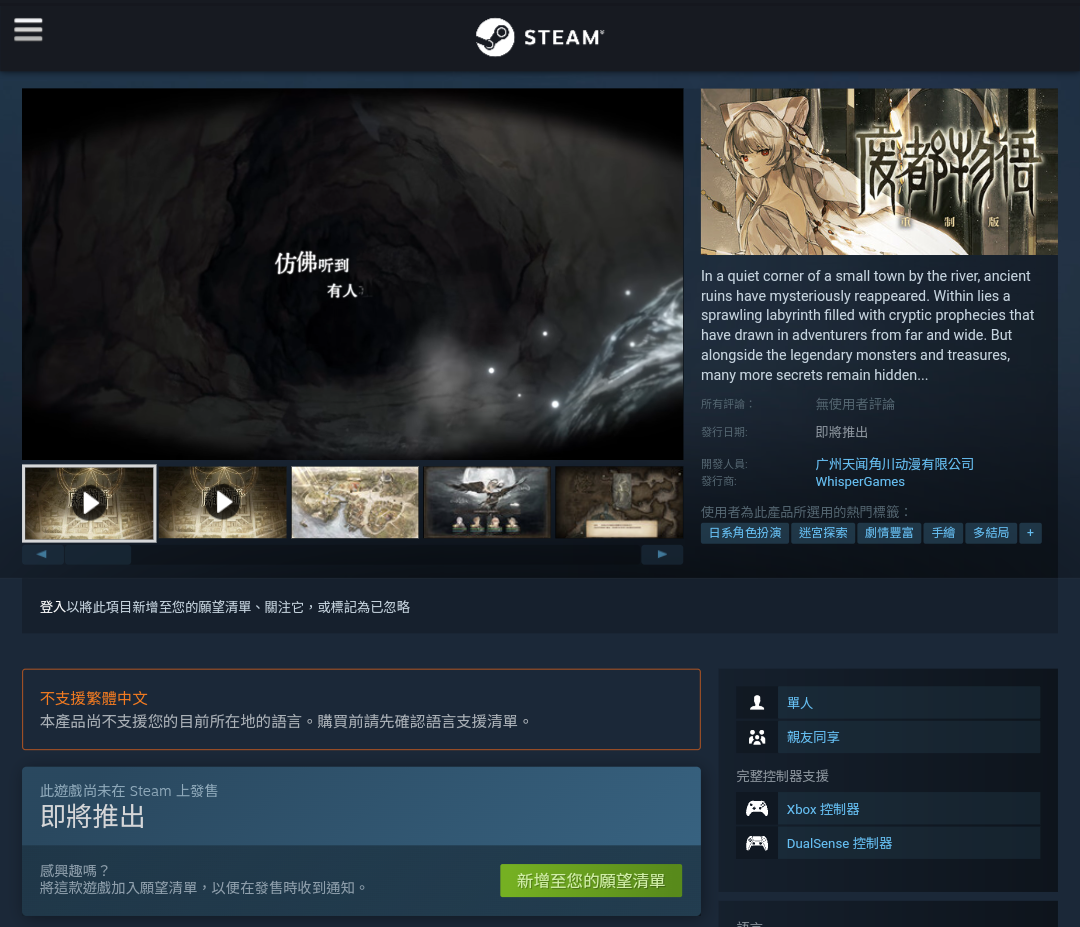Viewport: 1080px width, 927px height.
Task: Click the right arrow of thumbnail strip
Action: (662, 554)
